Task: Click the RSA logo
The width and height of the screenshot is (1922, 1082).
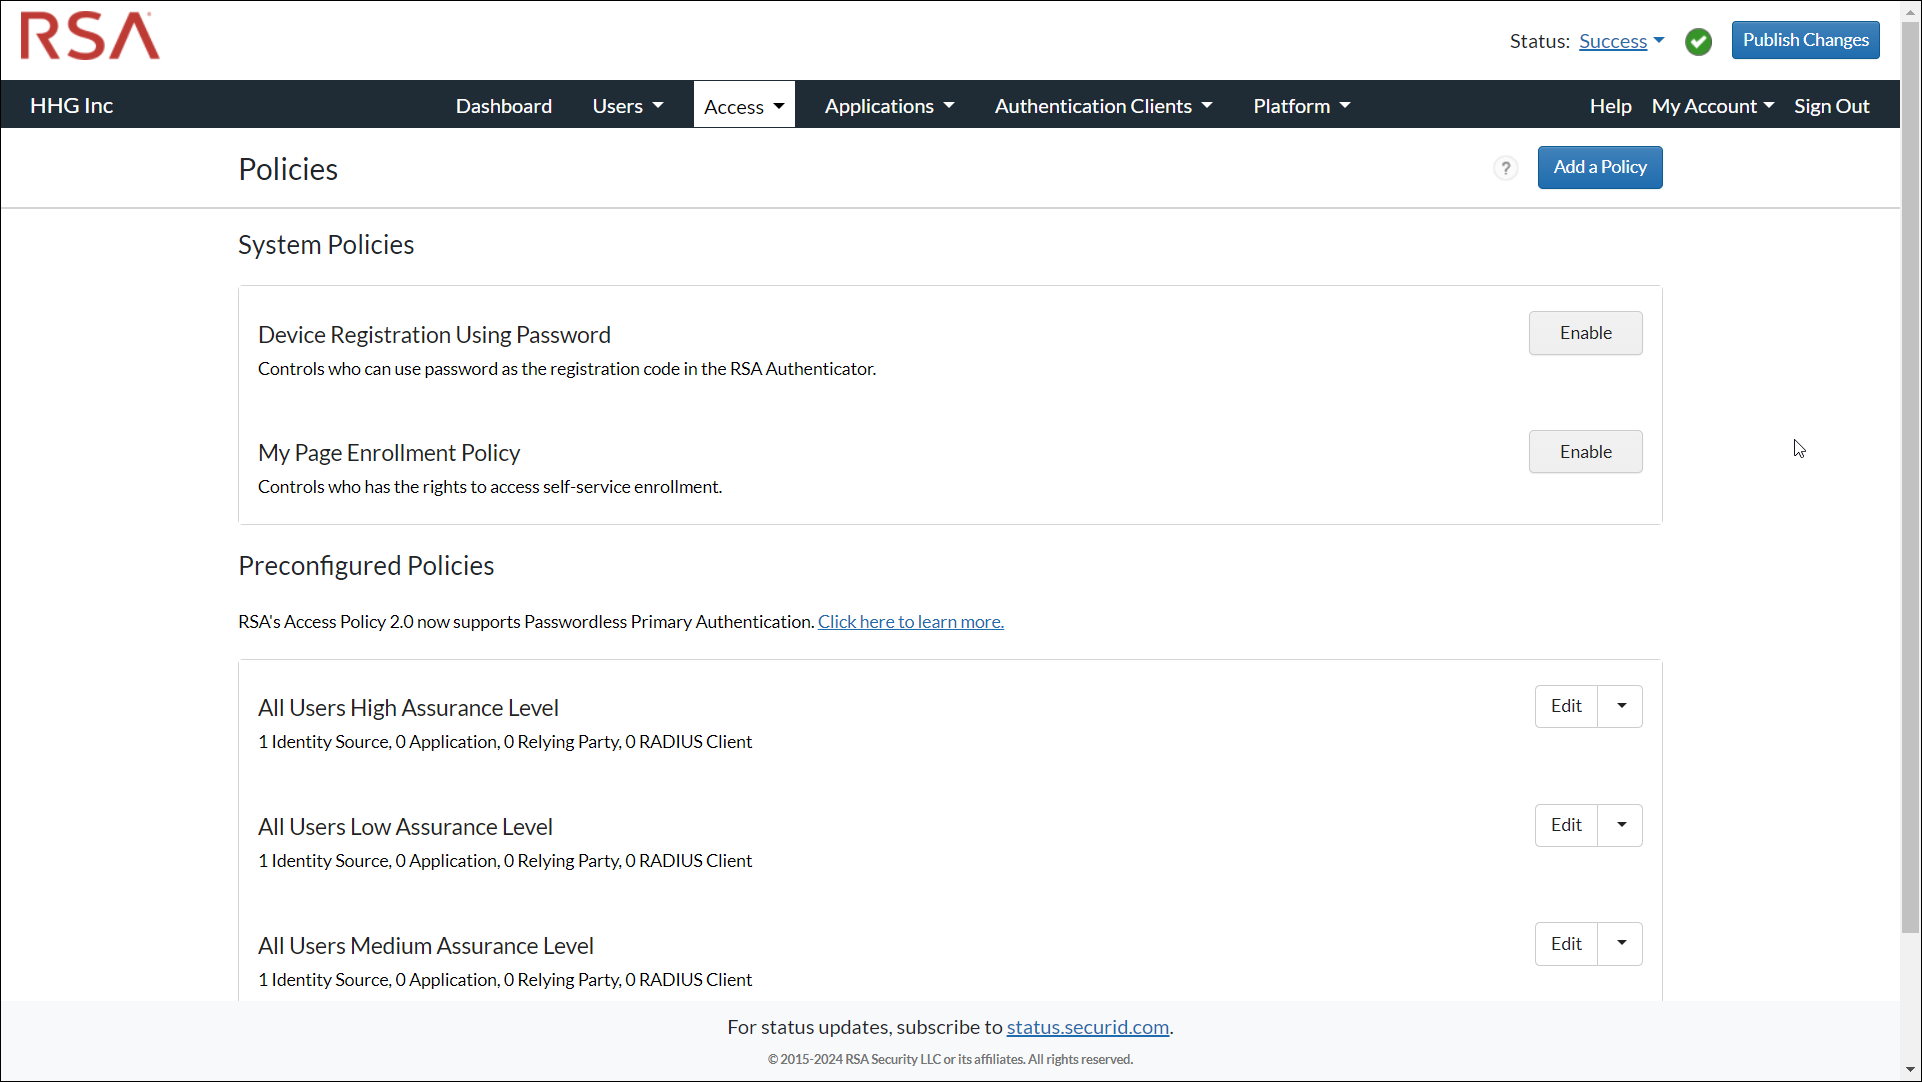Action: click(x=88, y=36)
